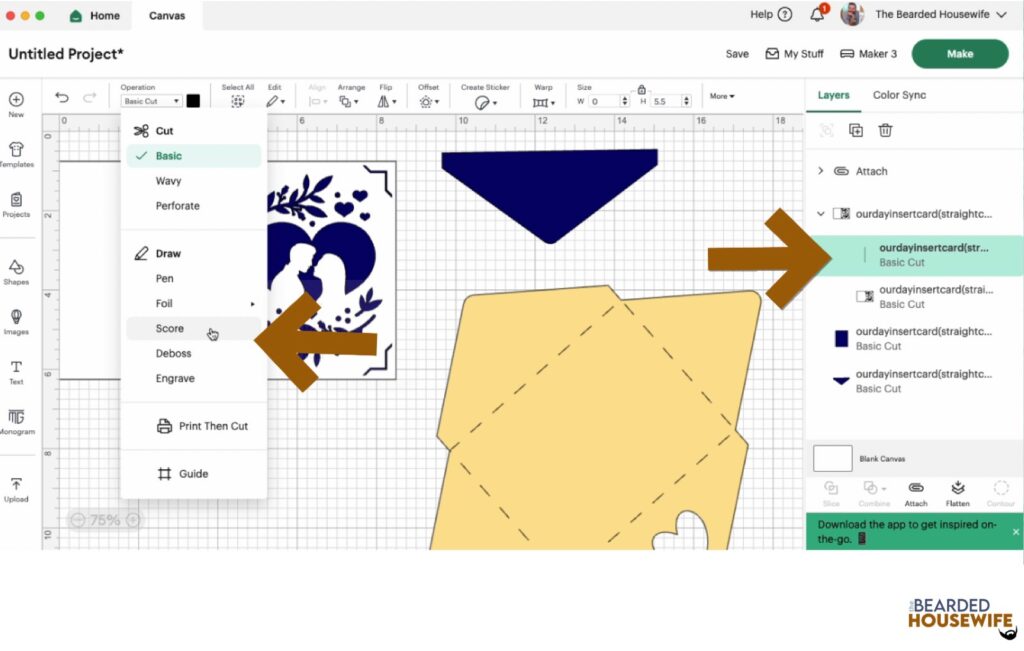The height and width of the screenshot is (651, 1024).
Task: Expand the Attach layer group
Action: click(x=821, y=171)
